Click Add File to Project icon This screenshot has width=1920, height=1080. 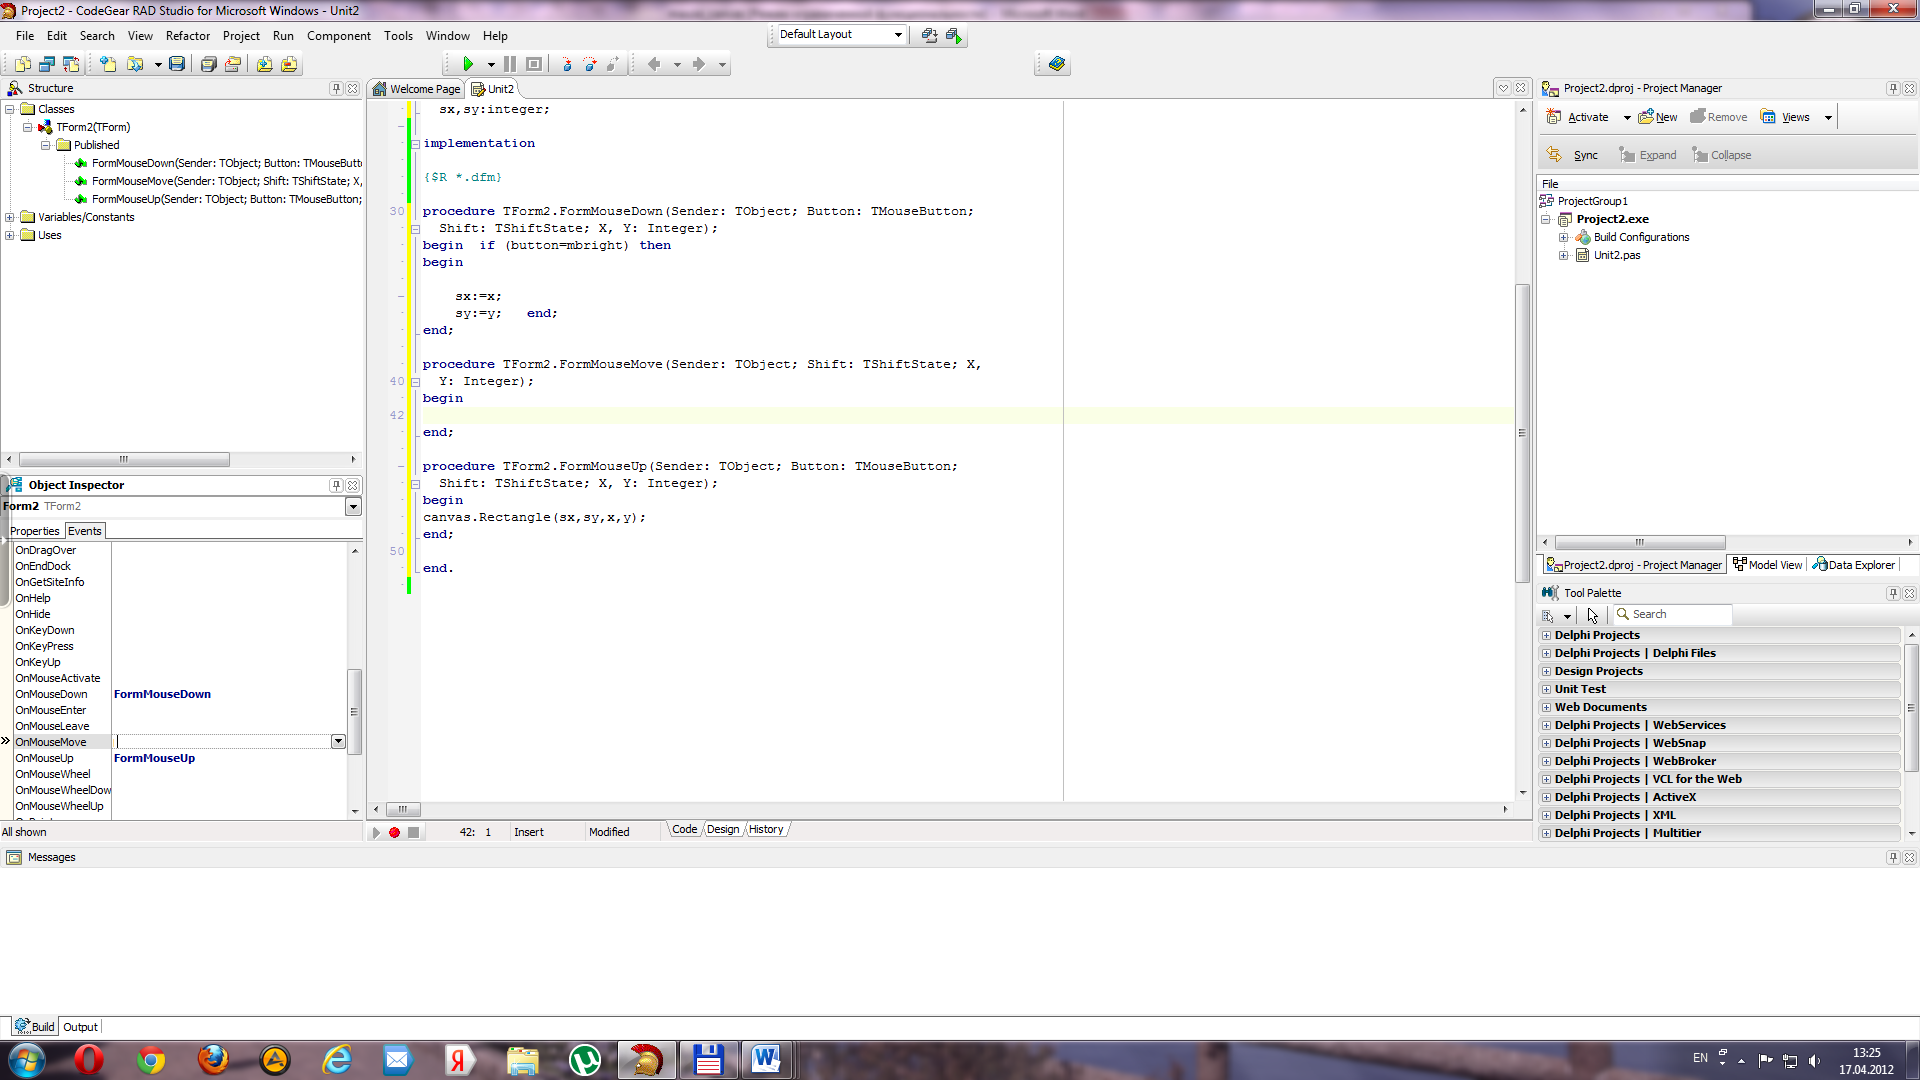pos(264,64)
